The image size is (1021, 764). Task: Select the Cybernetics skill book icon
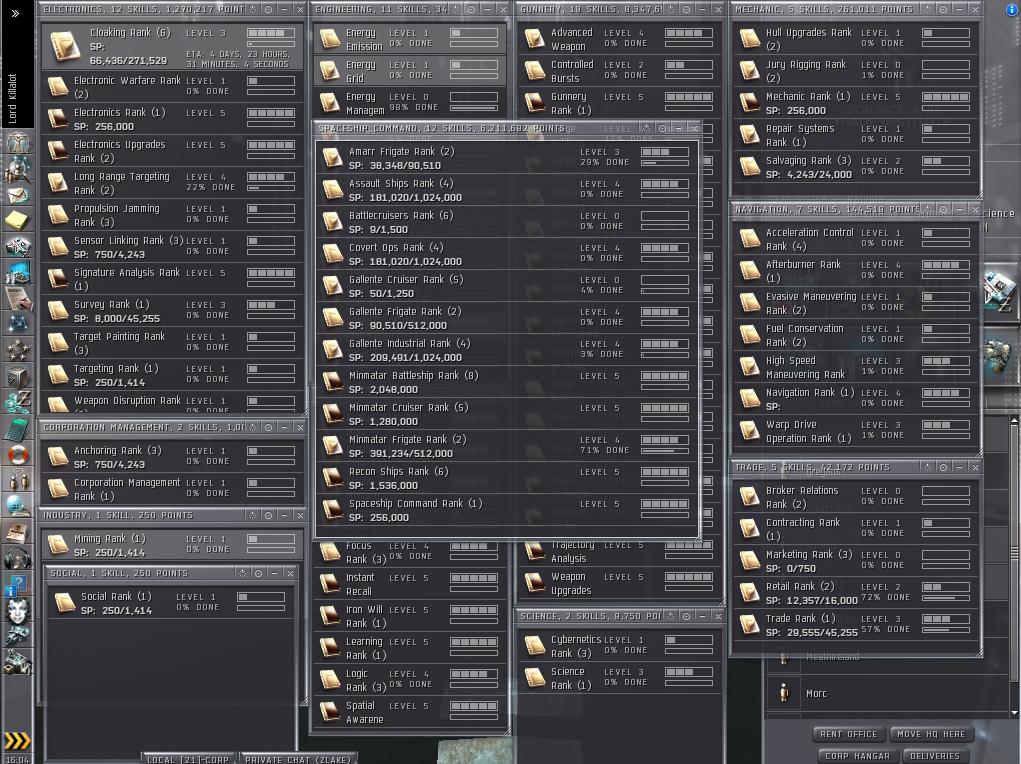(535, 645)
